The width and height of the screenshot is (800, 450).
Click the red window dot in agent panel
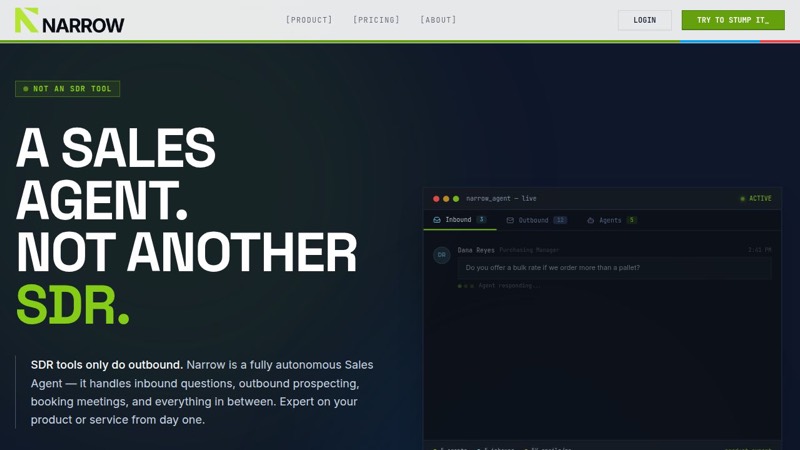coord(436,199)
